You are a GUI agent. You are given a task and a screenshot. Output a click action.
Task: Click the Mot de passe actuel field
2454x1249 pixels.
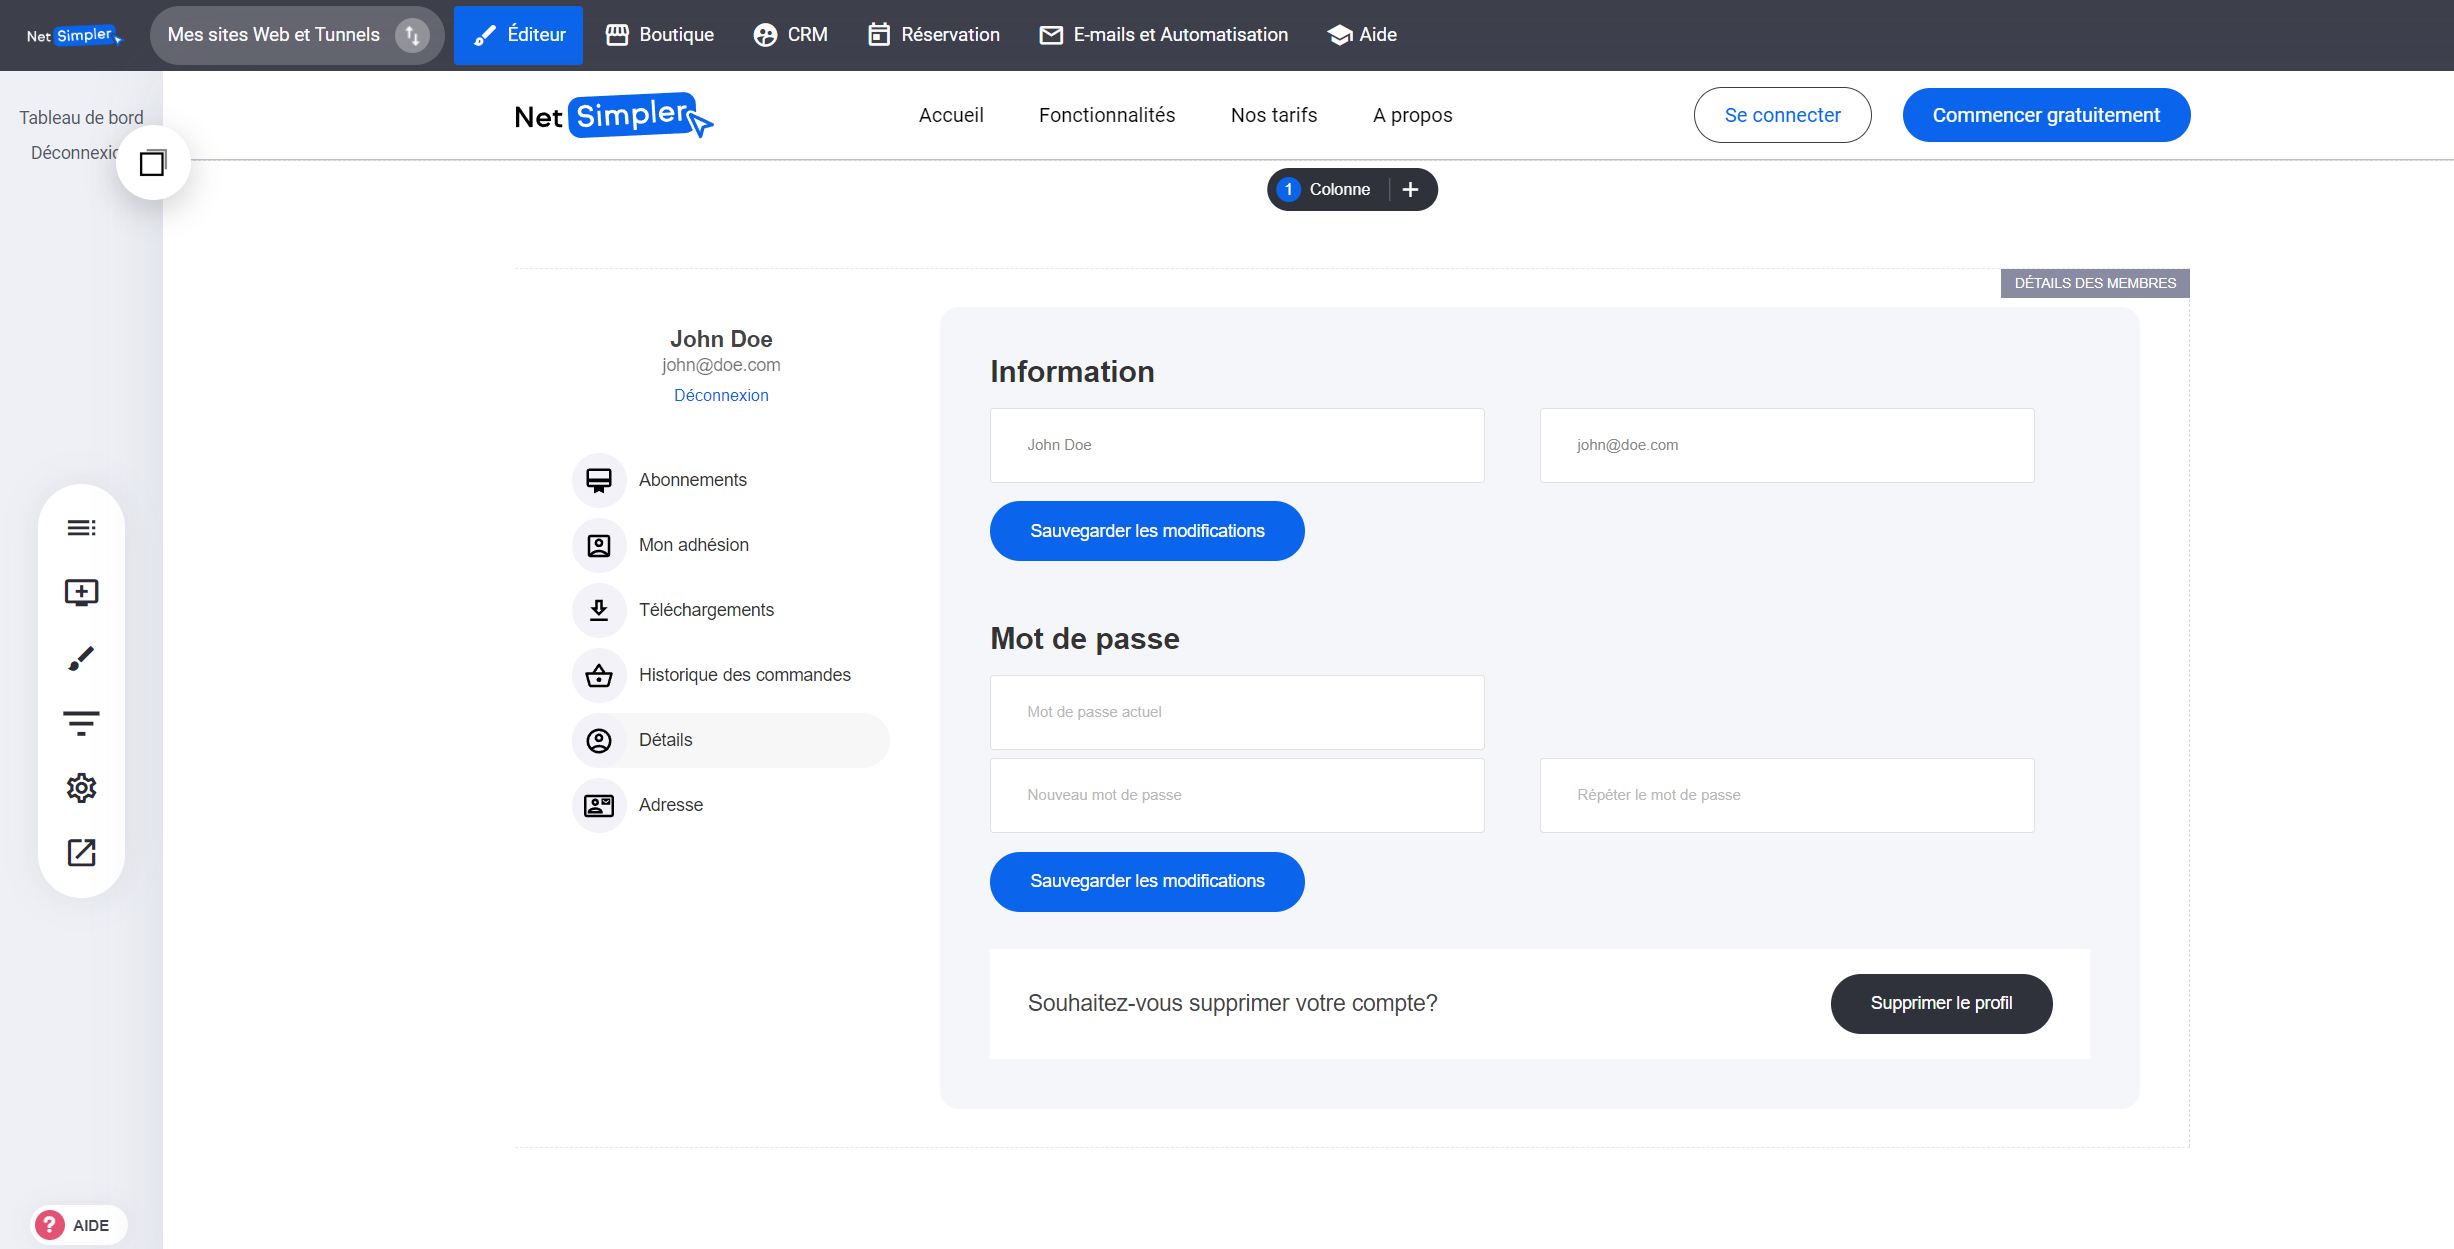(x=1237, y=712)
